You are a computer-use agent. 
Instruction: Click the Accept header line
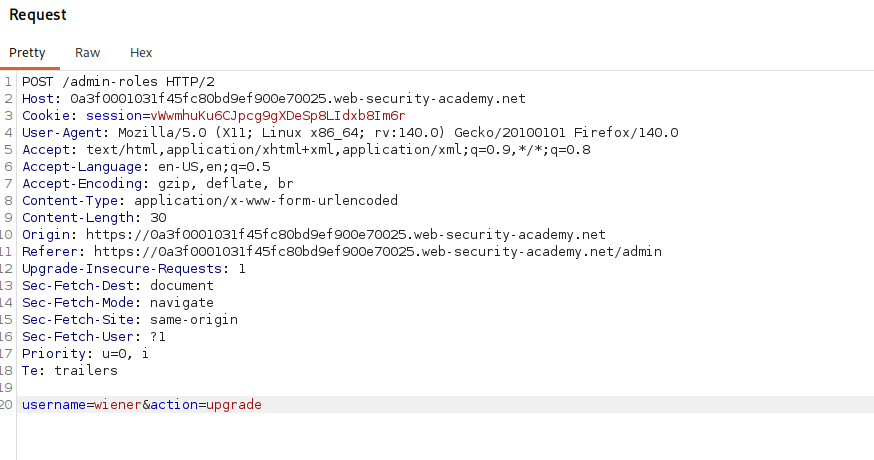[x=306, y=149]
